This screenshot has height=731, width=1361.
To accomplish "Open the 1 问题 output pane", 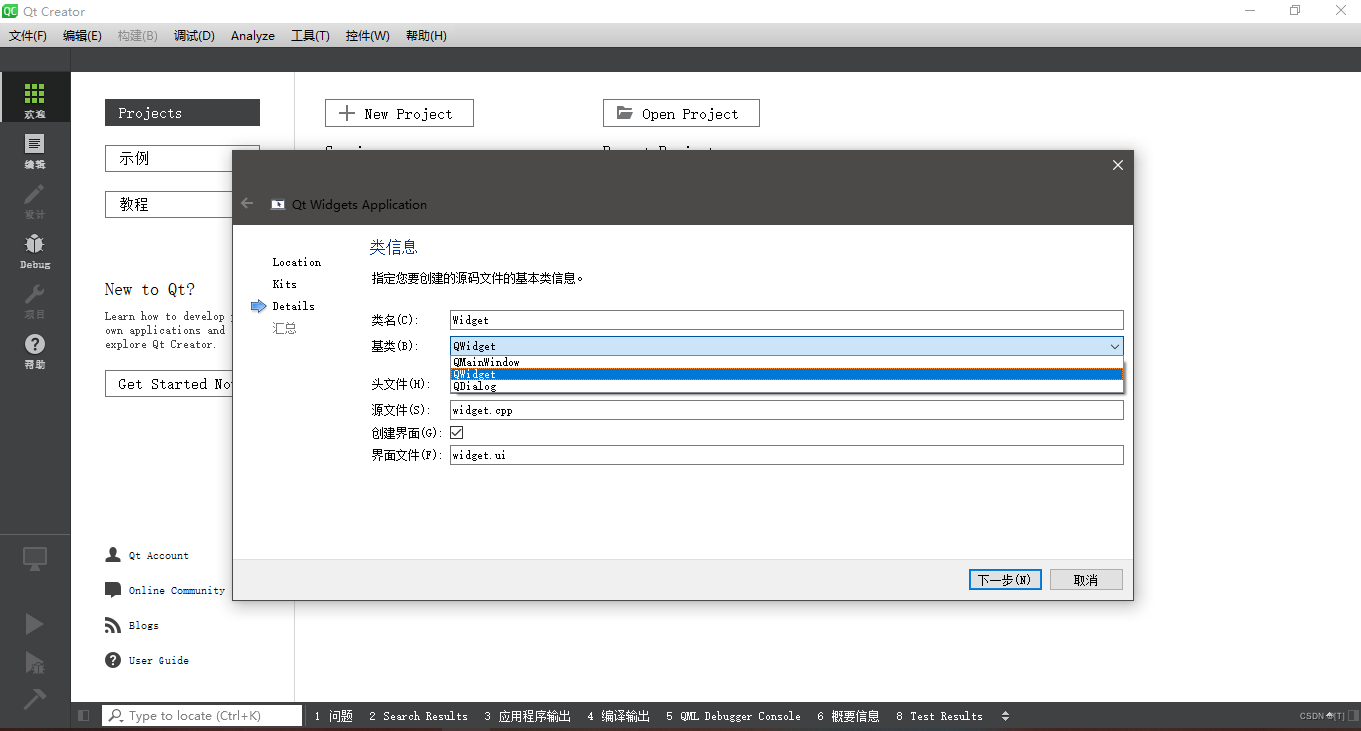I will pos(333,716).
